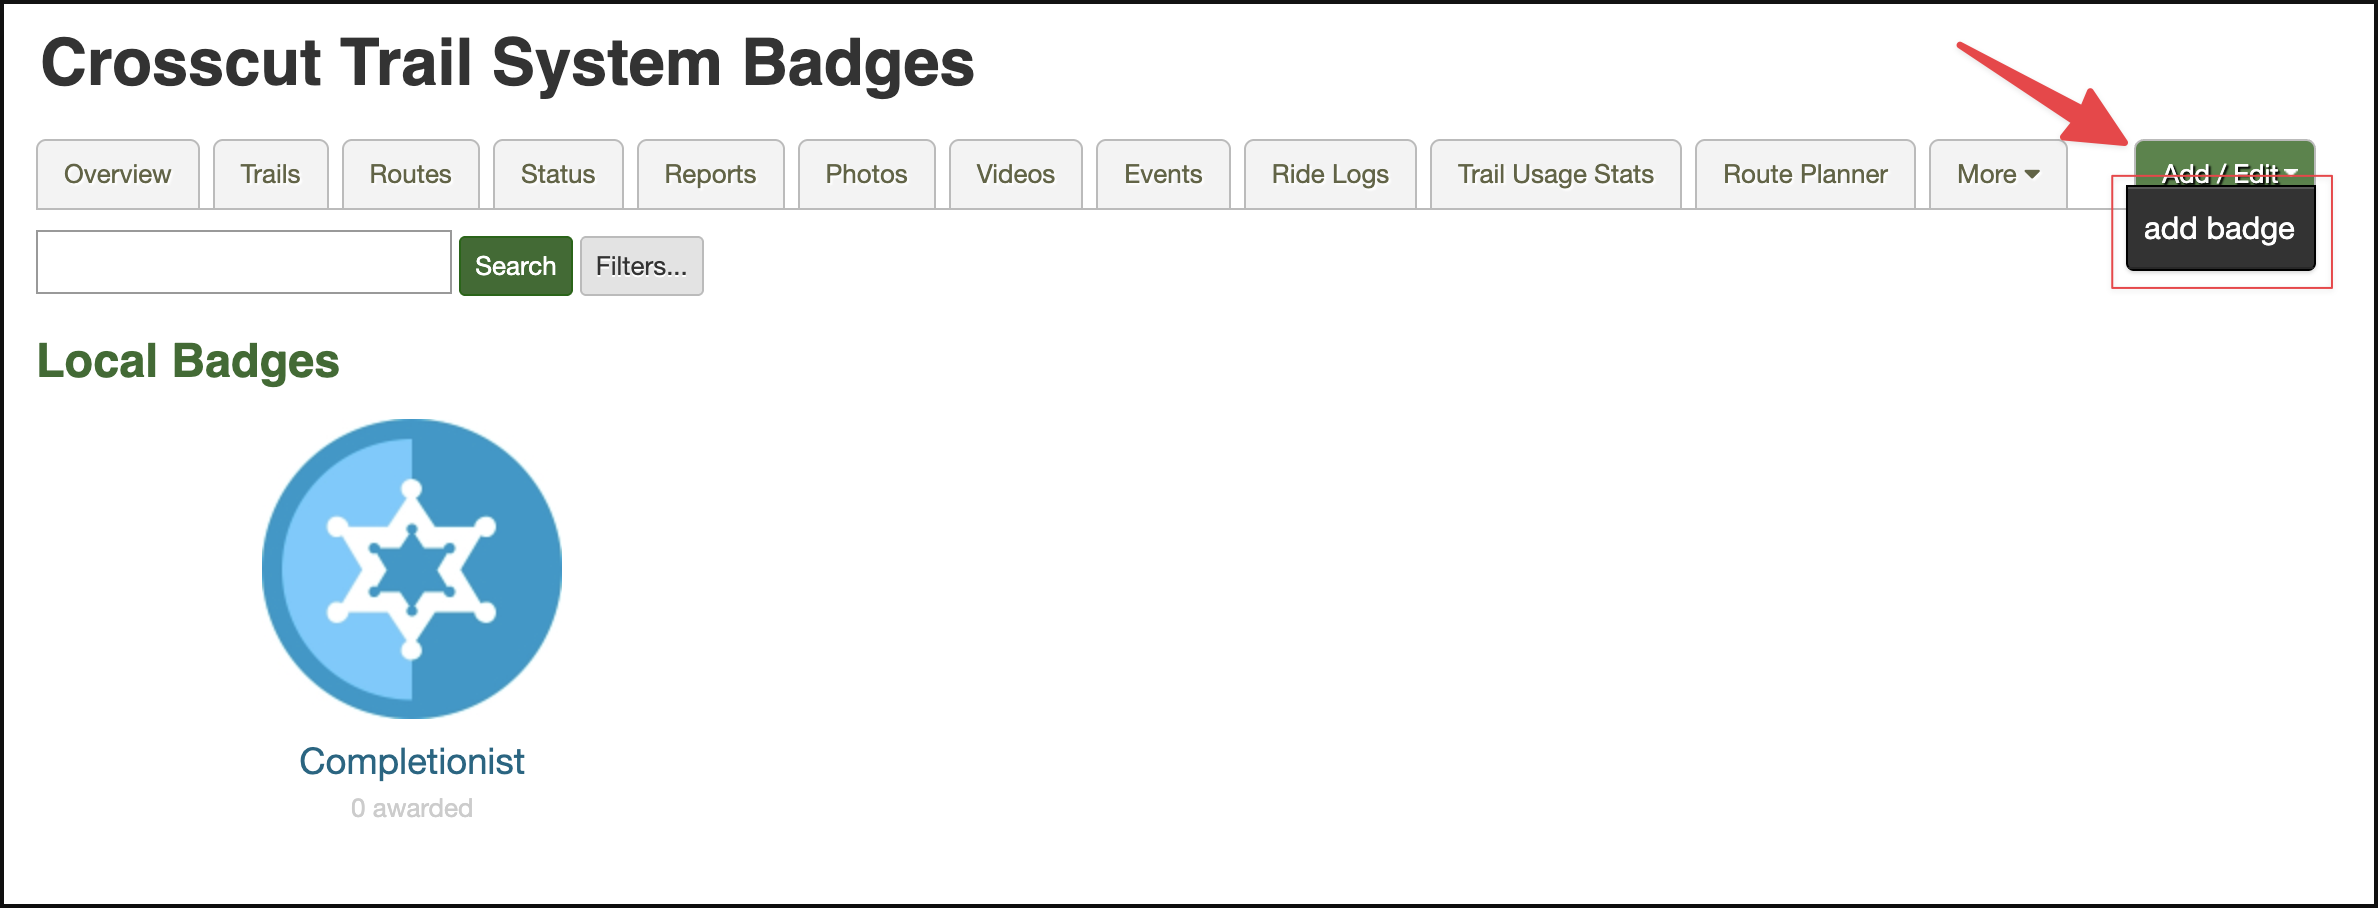Open the Overview tab
This screenshot has width=2378, height=908.
pyautogui.click(x=118, y=174)
